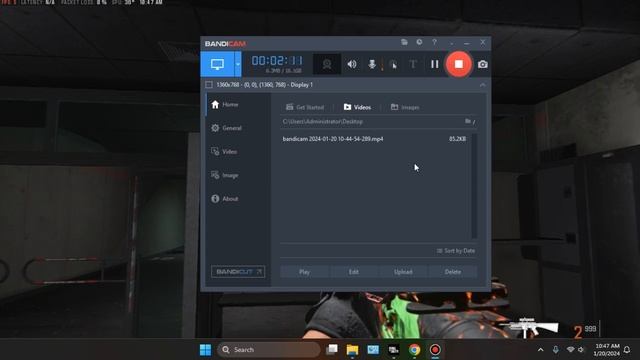
Task: Open notifications bell in taskbar
Action: tap(627, 350)
